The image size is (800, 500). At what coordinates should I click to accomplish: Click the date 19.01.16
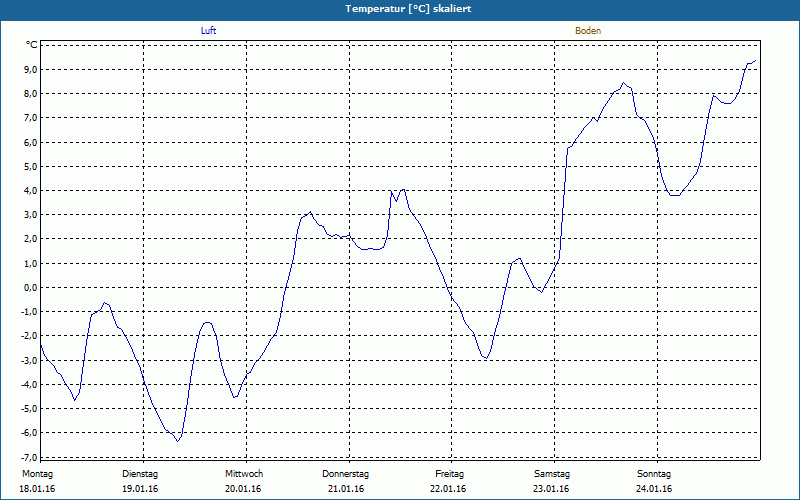tap(140, 489)
